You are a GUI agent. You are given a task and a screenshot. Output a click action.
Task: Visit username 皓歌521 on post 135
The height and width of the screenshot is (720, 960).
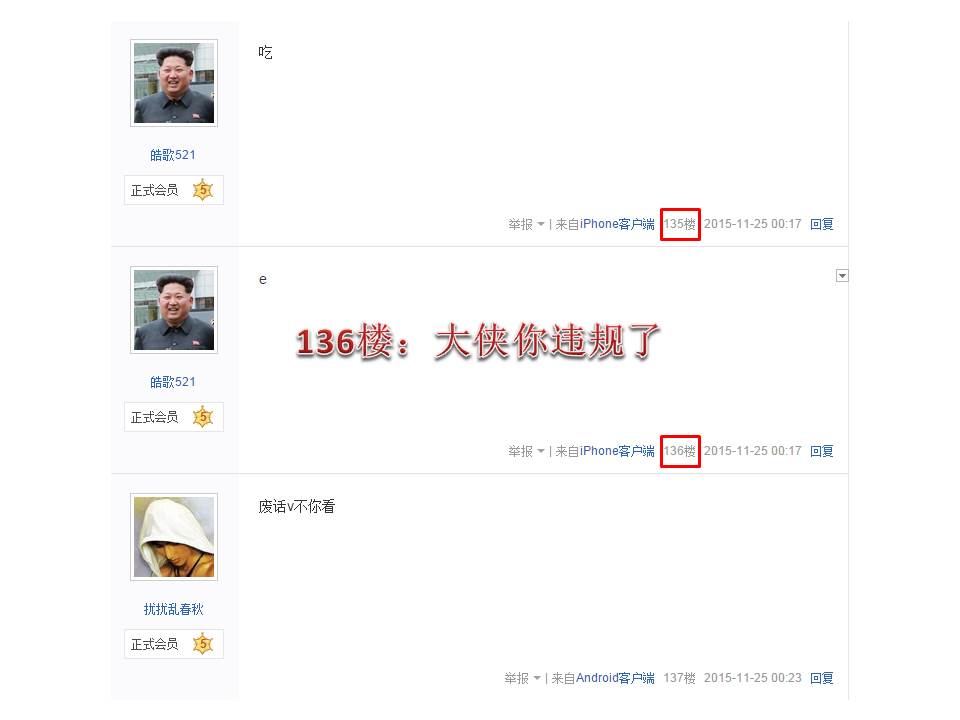pyautogui.click(x=173, y=155)
